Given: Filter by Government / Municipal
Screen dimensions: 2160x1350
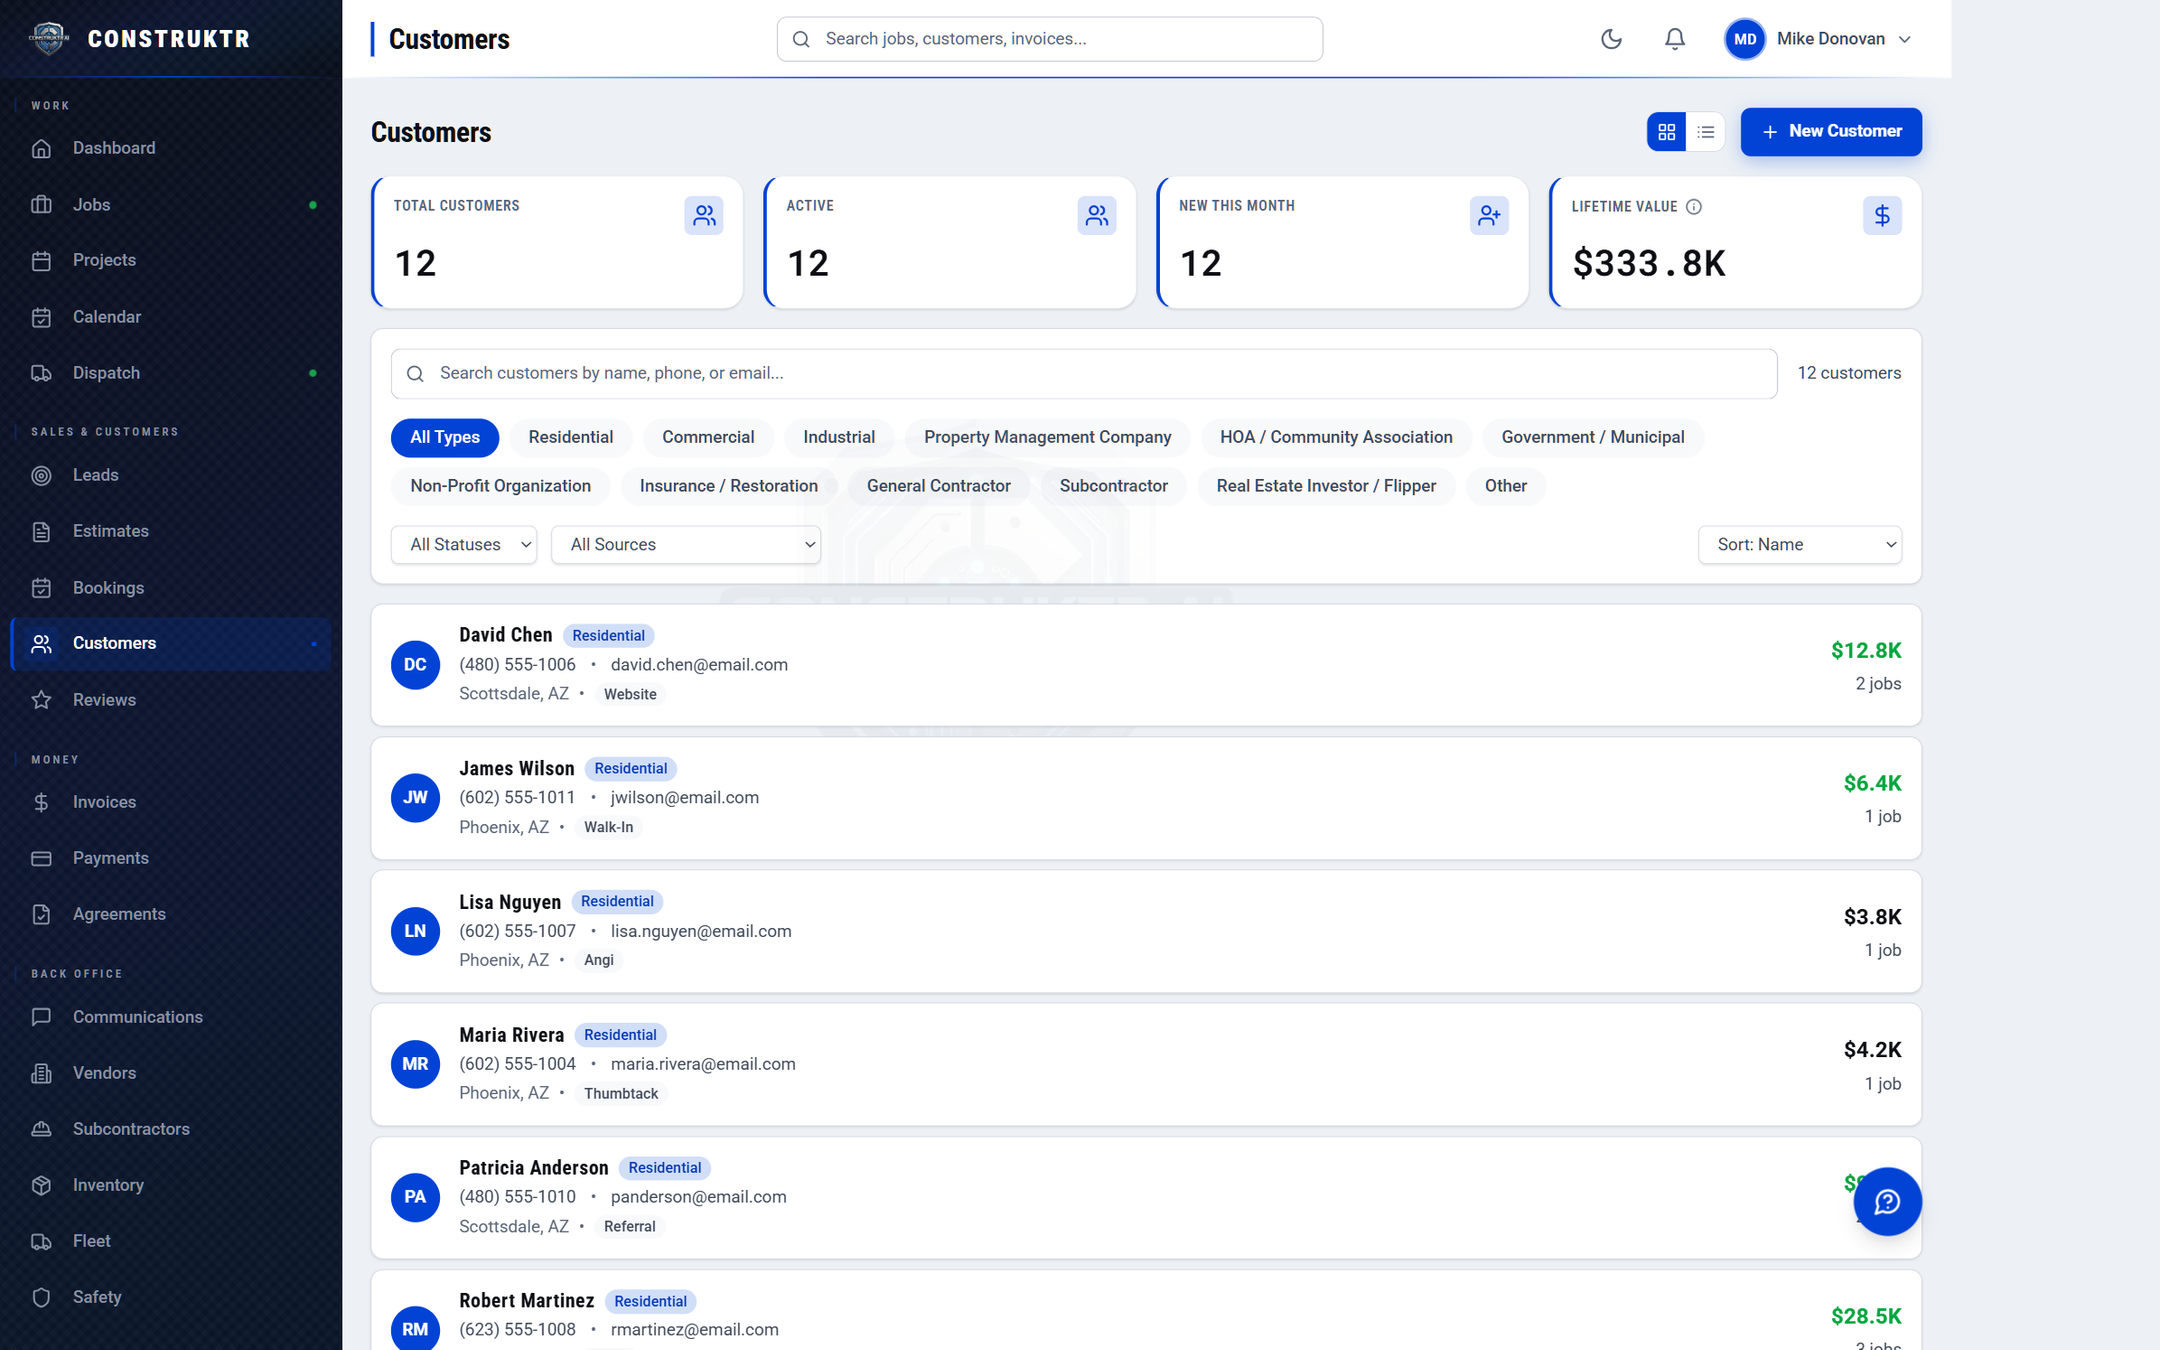Looking at the screenshot, I should [1593, 437].
